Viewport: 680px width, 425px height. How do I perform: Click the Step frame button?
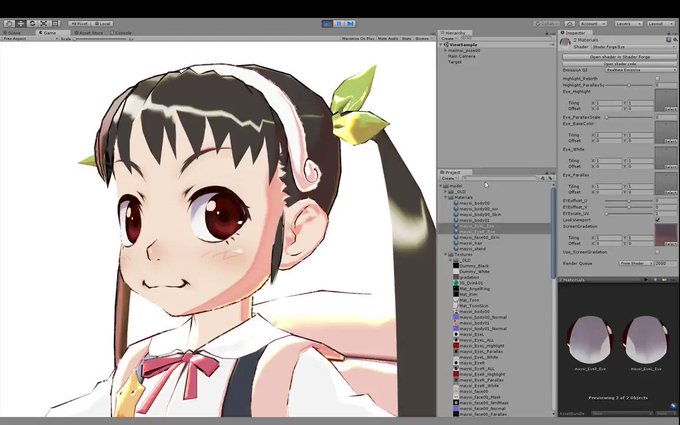pyautogui.click(x=350, y=23)
